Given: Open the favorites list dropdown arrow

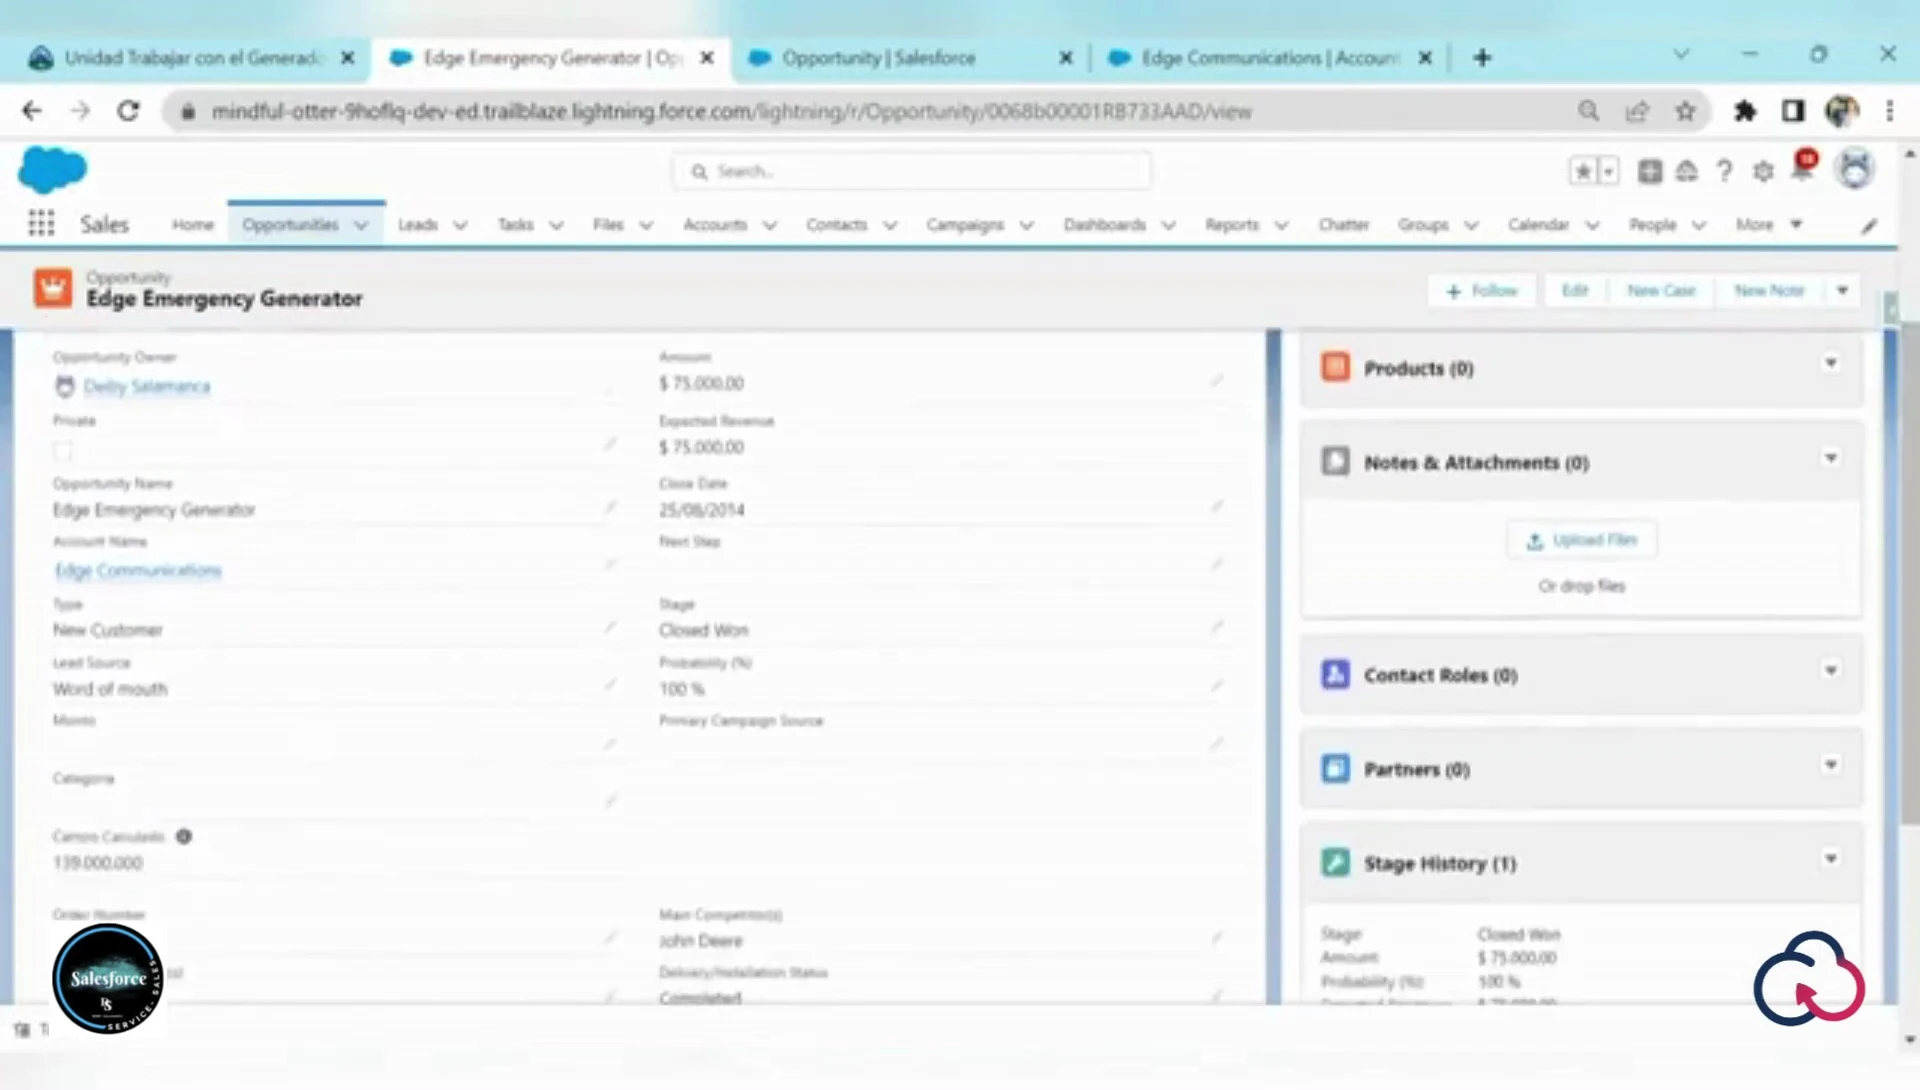Looking at the screenshot, I should pos(1608,172).
